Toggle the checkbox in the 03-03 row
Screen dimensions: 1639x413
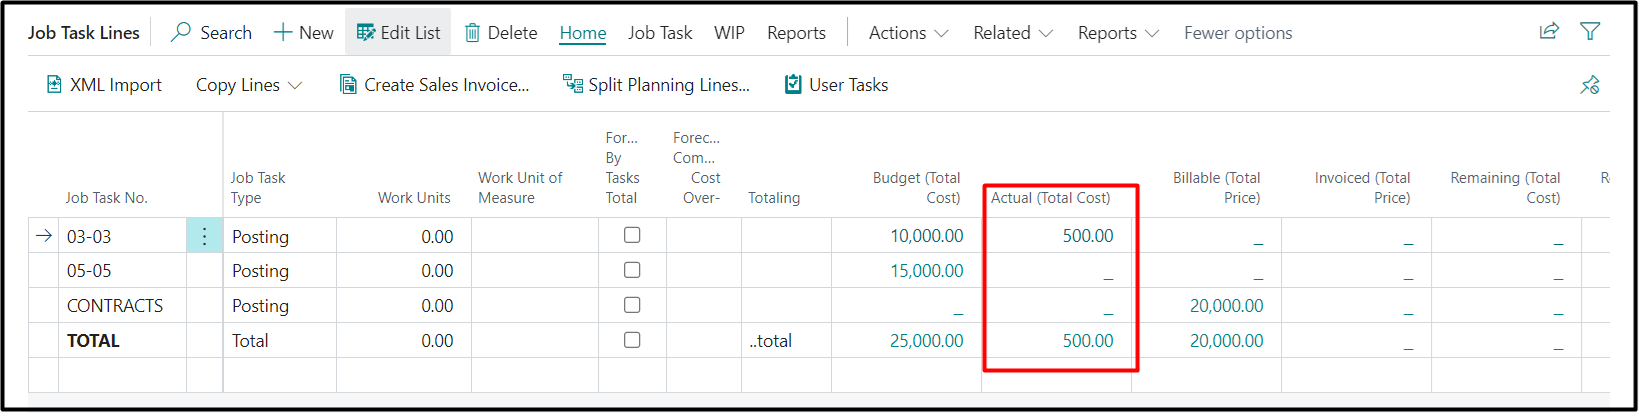632,235
